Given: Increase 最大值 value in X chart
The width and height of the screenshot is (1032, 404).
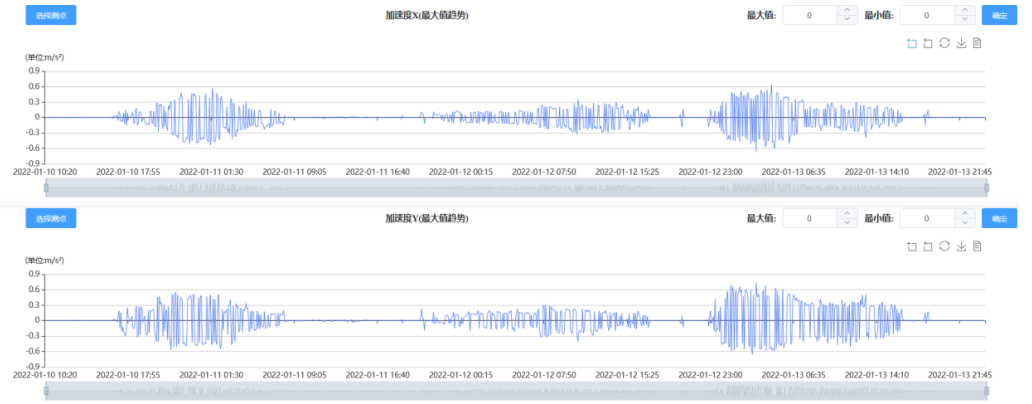Looking at the screenshot, I should [847, 10].
